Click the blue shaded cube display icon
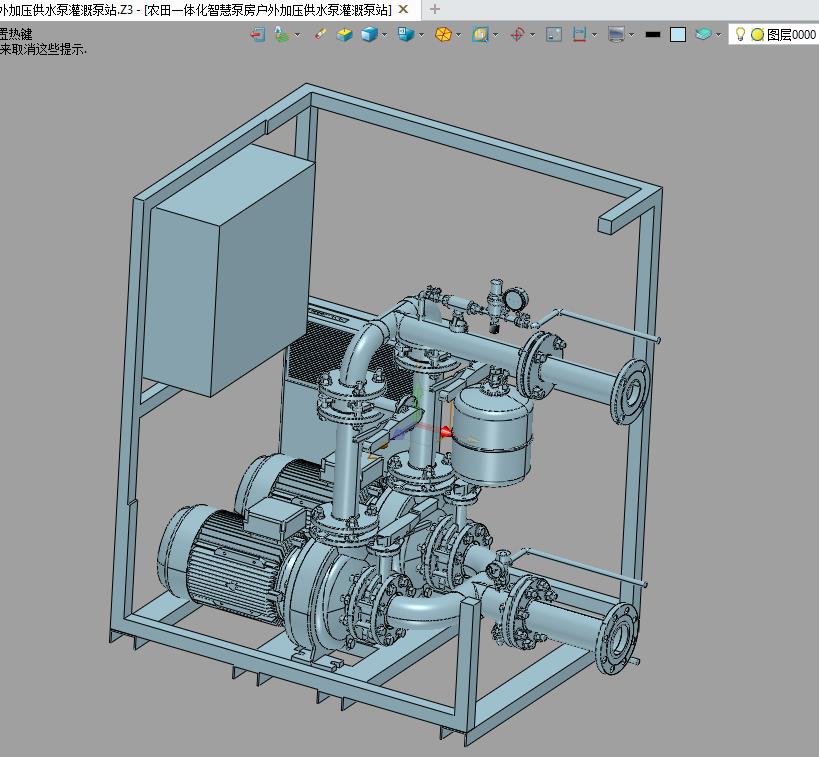 pos(369,34)
